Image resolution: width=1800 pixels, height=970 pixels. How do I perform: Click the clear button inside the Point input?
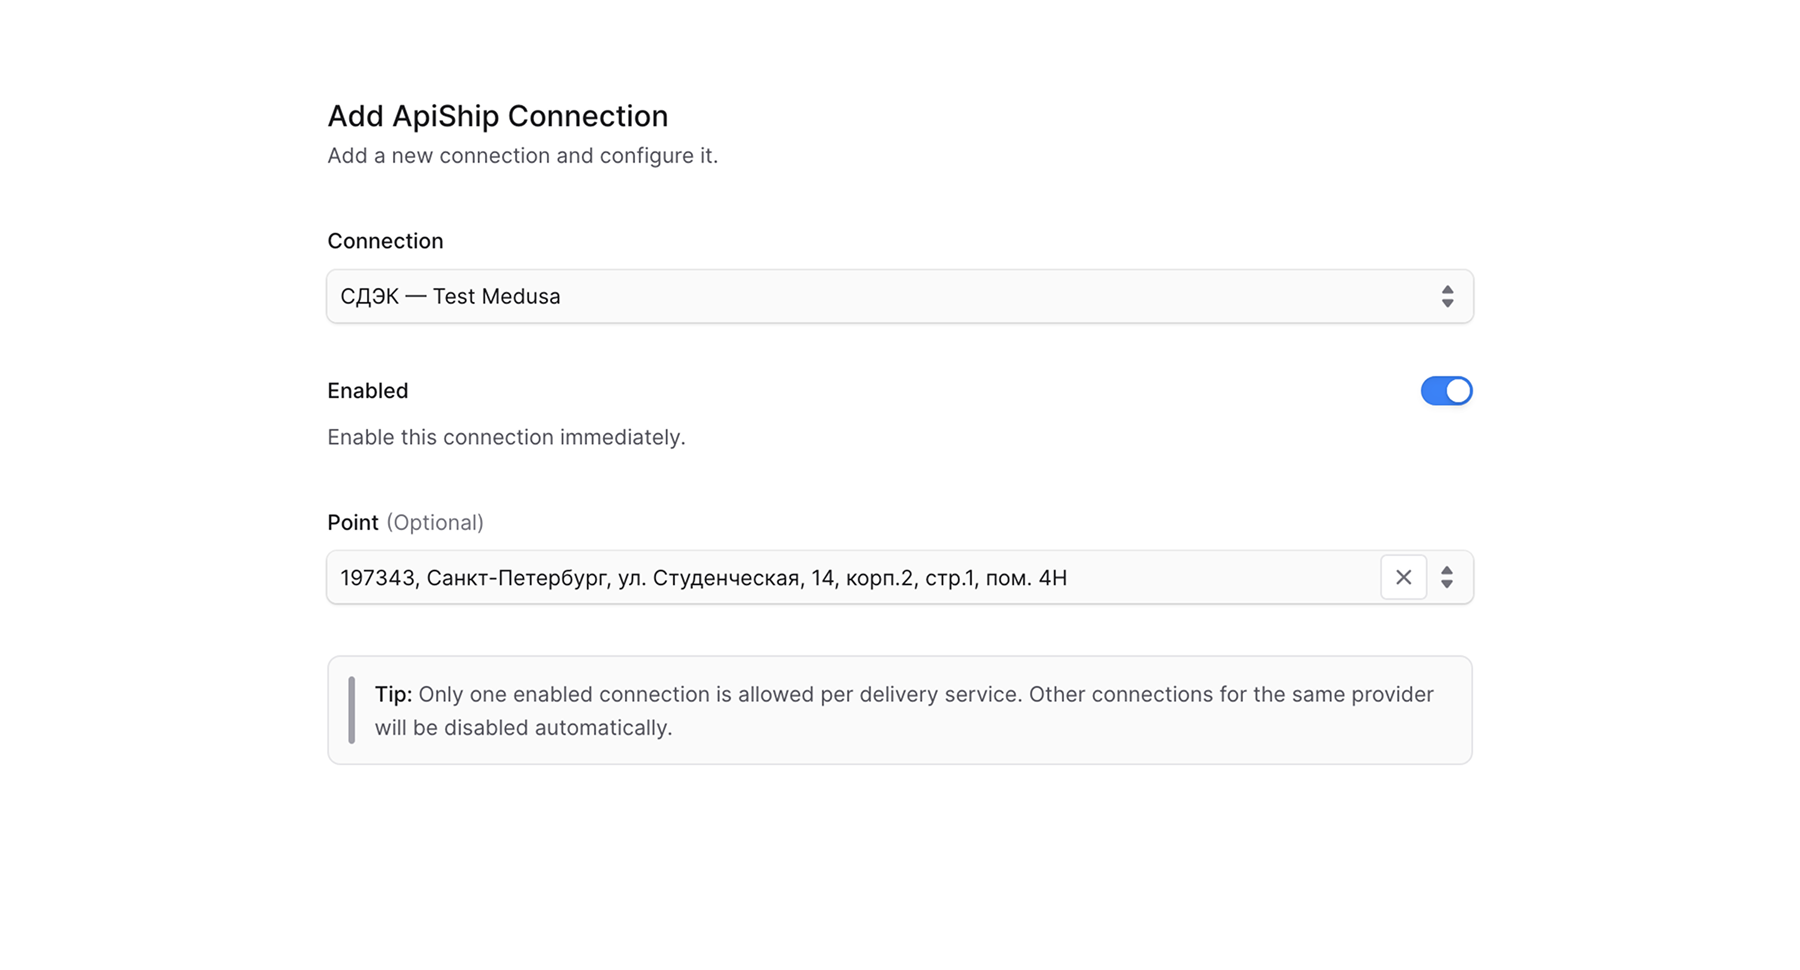[1404, 577]
